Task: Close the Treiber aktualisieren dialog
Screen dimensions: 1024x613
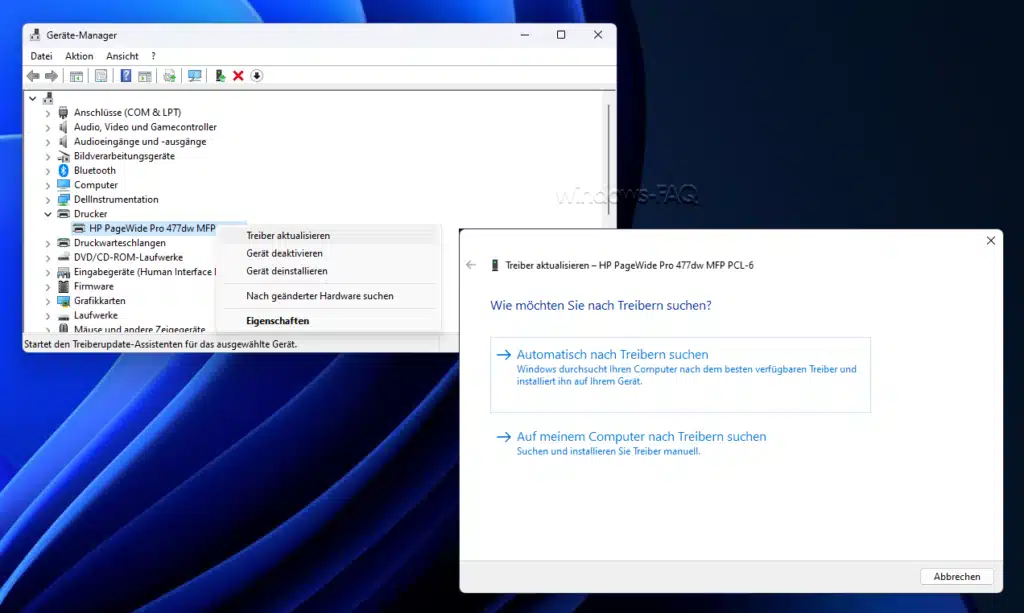Action: coord(991,240)
